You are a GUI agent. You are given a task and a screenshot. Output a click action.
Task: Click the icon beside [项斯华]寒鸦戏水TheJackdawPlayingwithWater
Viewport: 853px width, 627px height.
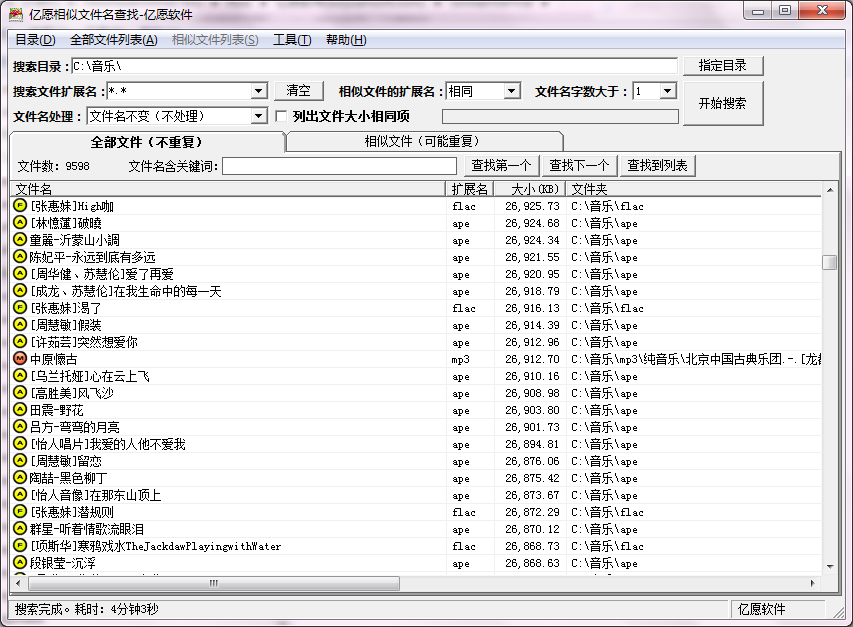click(19, 545)
